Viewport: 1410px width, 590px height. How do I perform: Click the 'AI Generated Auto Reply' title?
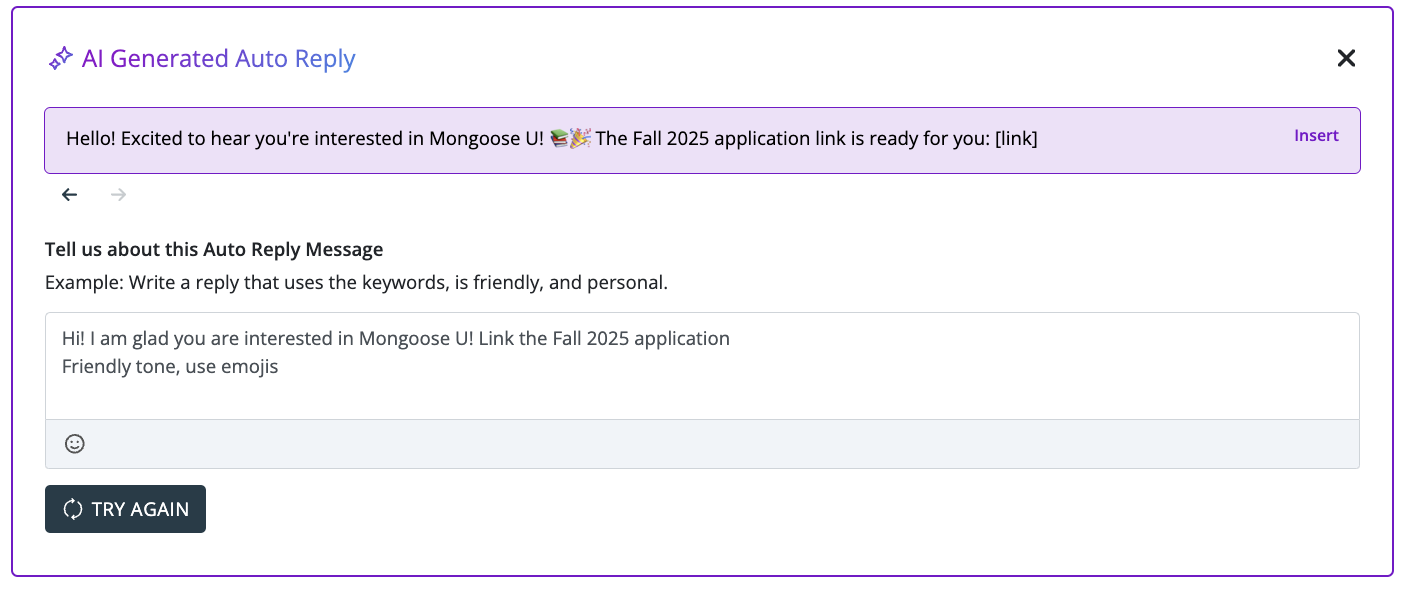pos(218,59)
